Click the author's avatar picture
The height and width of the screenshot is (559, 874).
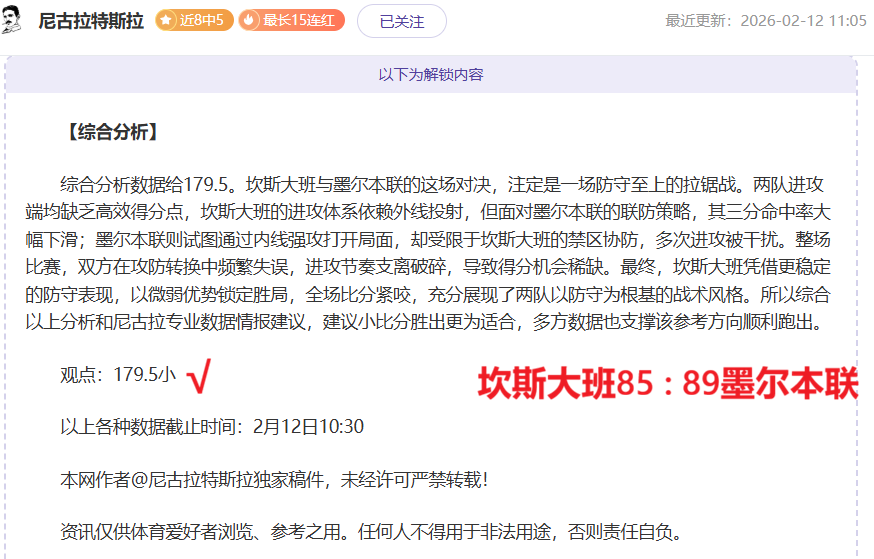click(13, 19)
